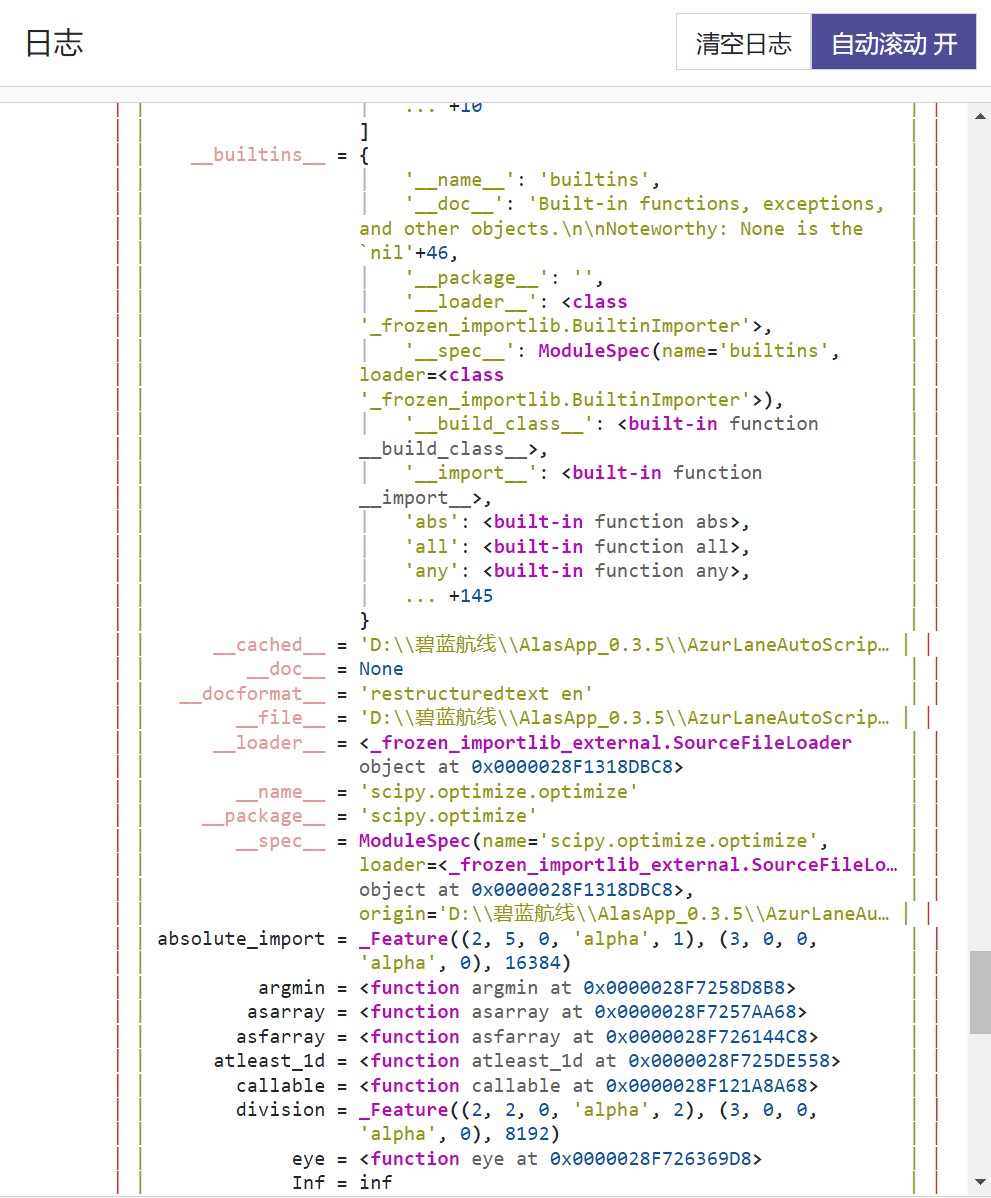Screen dimensions: 991x1198
Task: Click the __doc__ = None value
Action: (x=381, y=669)
